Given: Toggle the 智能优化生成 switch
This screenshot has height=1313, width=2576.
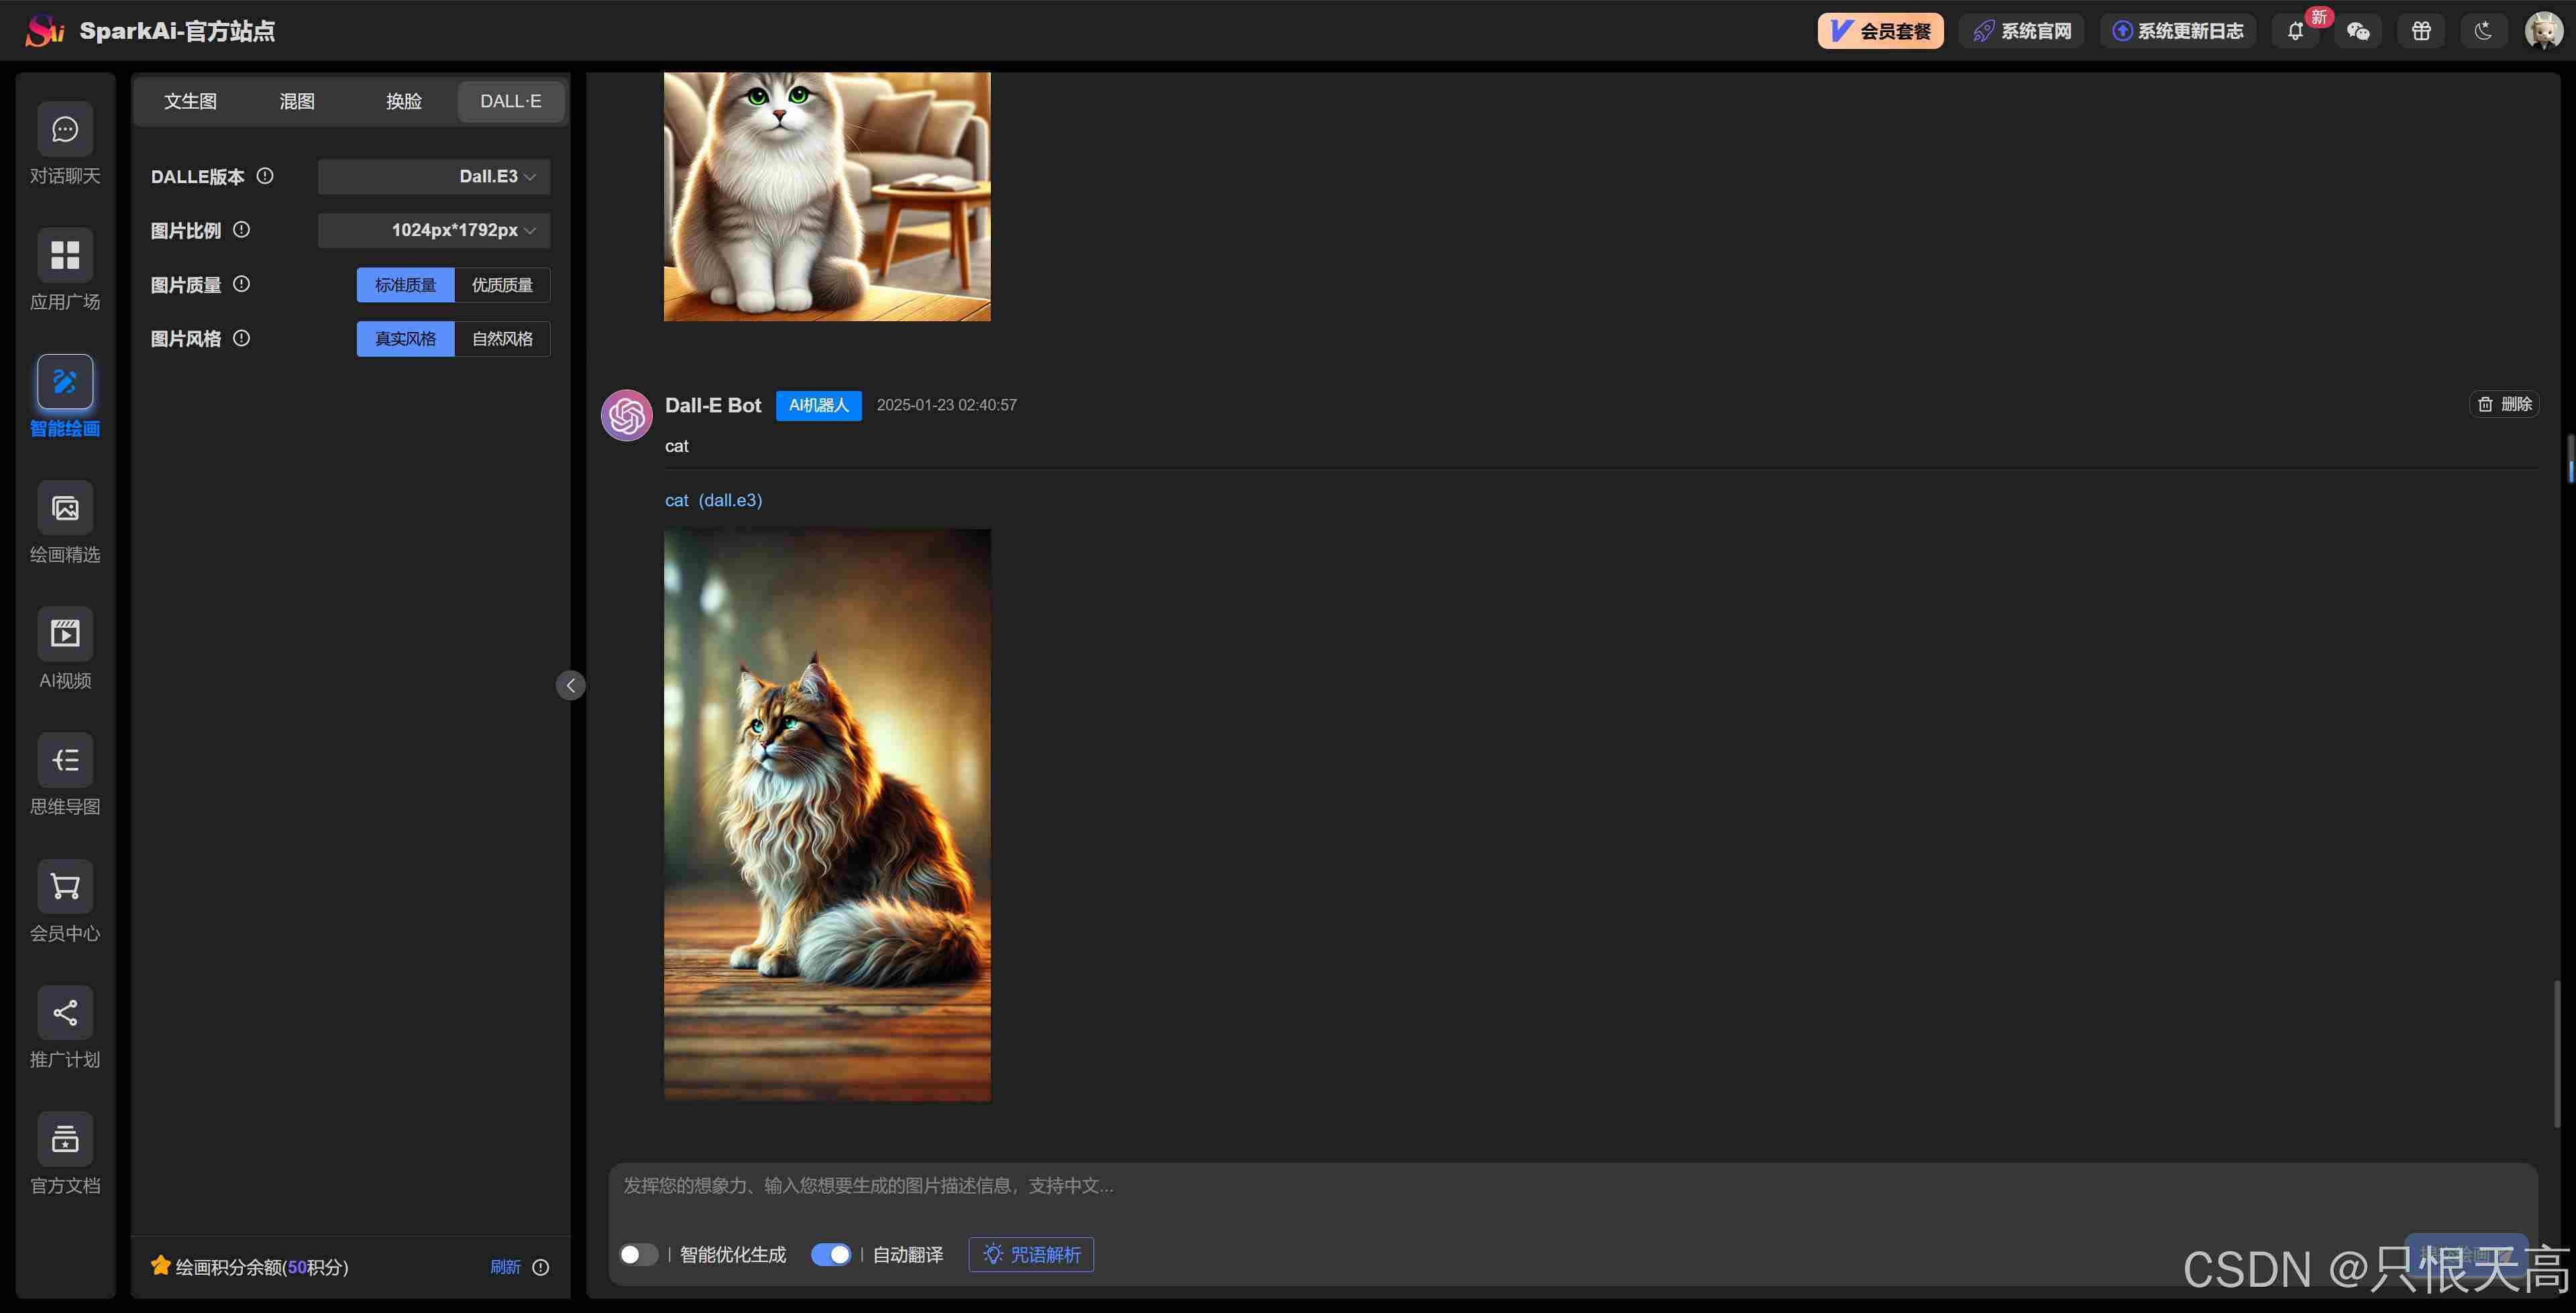Looking at the screenshot, I should click(x=638, y=1254).
